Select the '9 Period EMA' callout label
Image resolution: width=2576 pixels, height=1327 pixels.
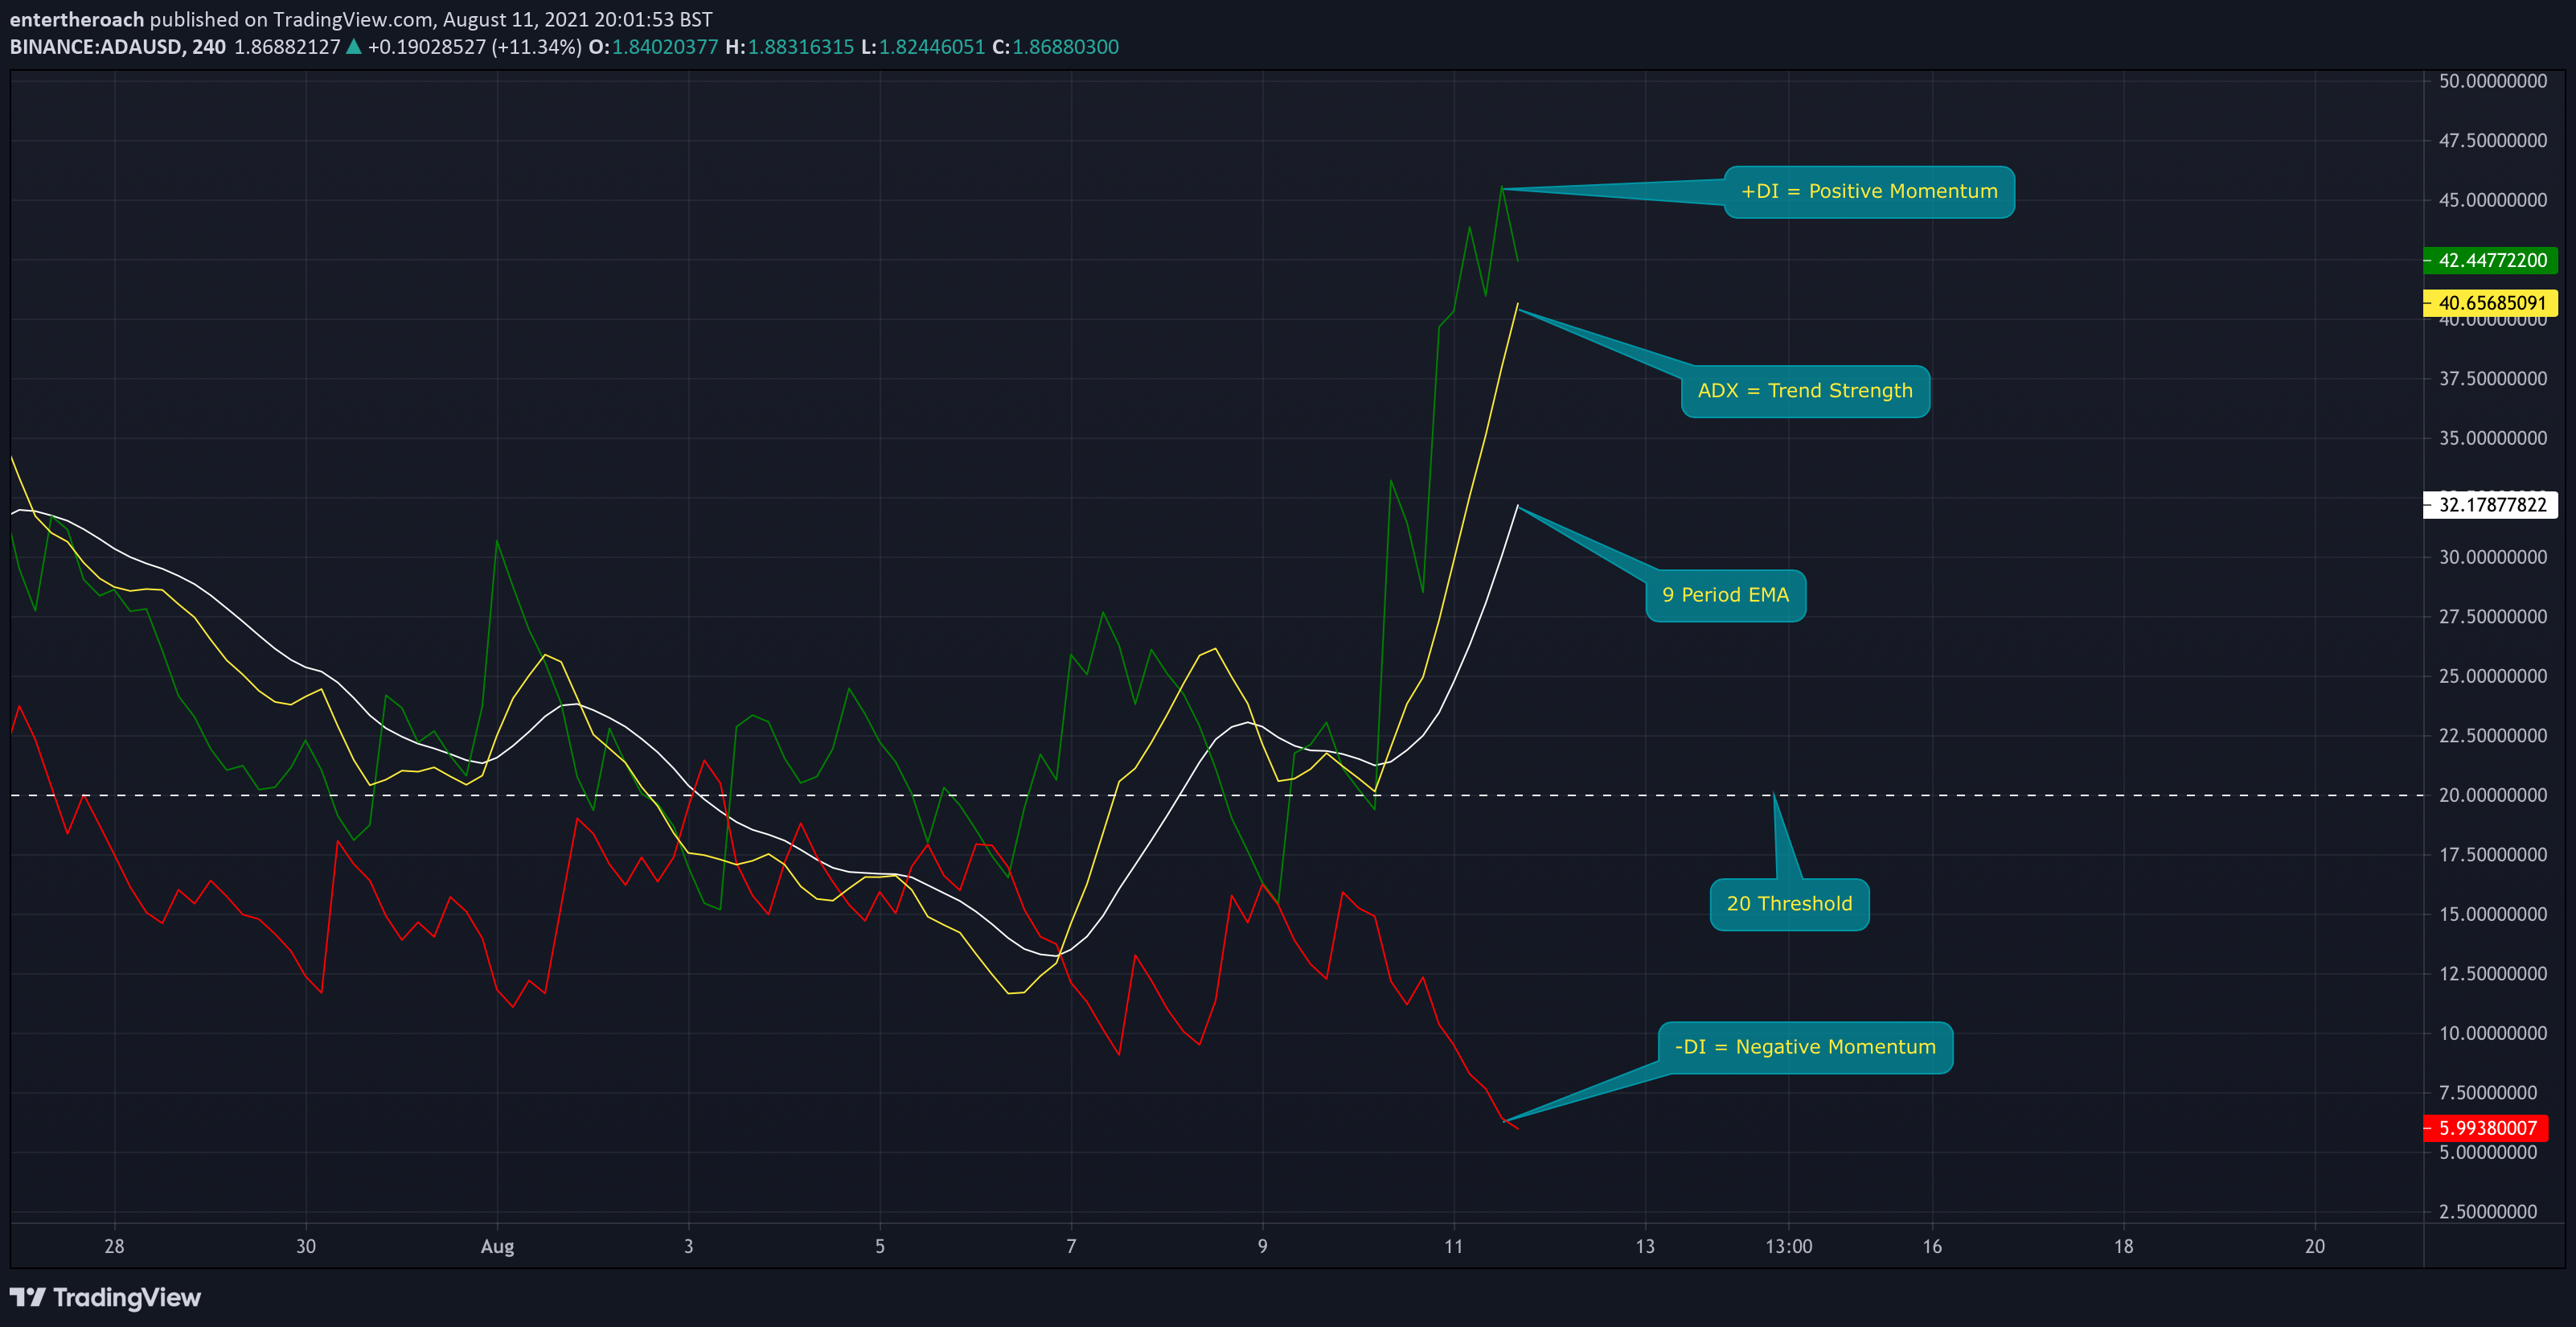click(x=1725, y=595)
